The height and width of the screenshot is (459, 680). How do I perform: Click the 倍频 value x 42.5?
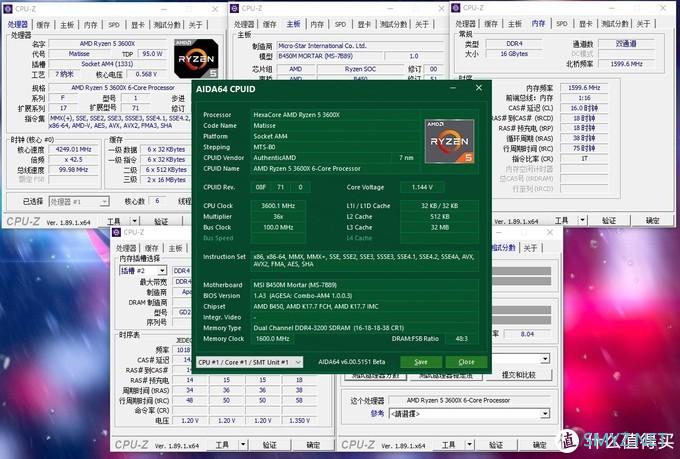coord(73,160)
